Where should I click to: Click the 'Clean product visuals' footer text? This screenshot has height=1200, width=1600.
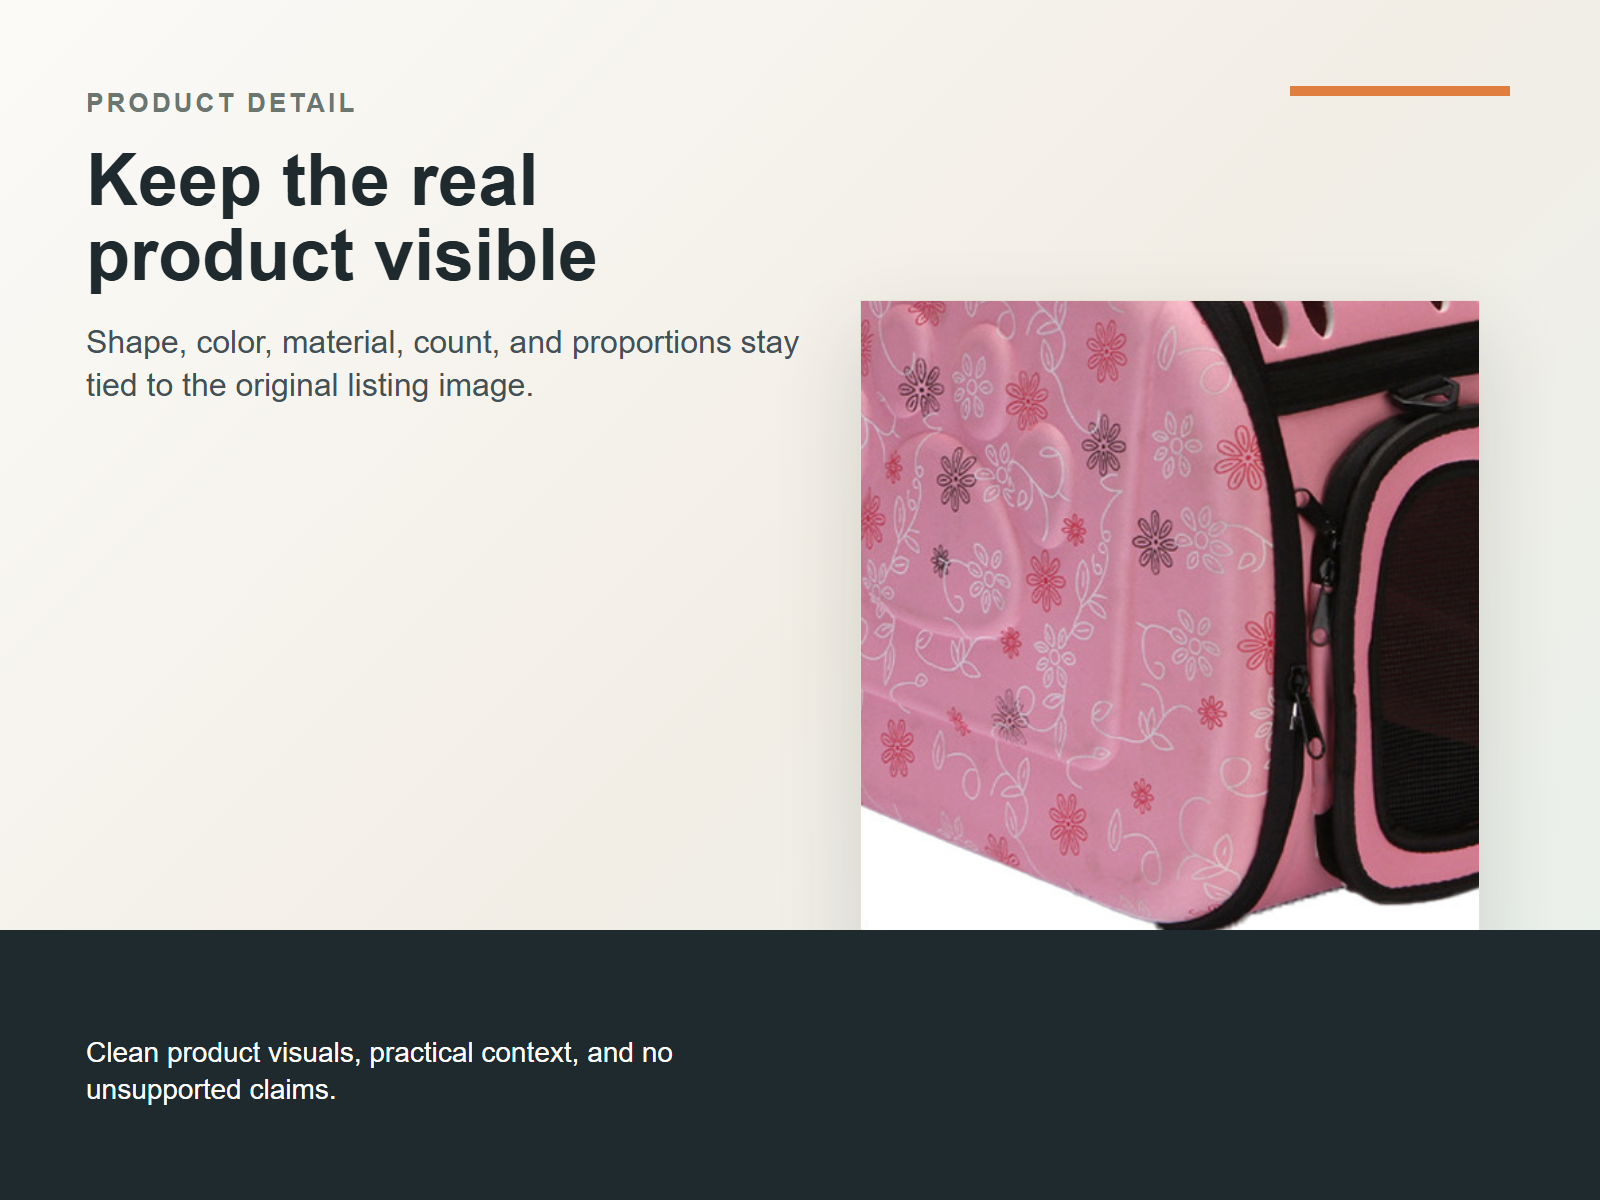(379, 1052)
